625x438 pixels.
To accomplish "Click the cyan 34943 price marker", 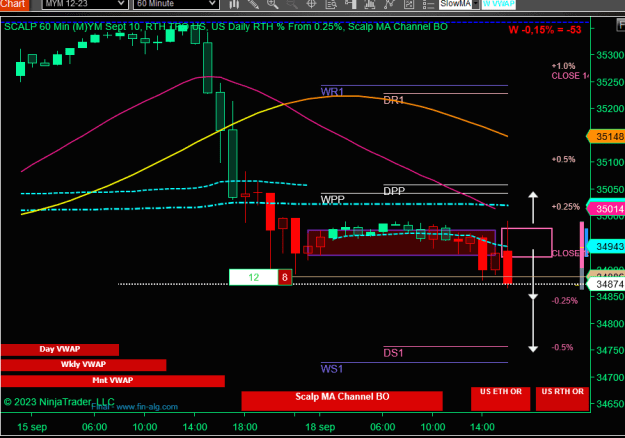I will (x=606, y=246).
